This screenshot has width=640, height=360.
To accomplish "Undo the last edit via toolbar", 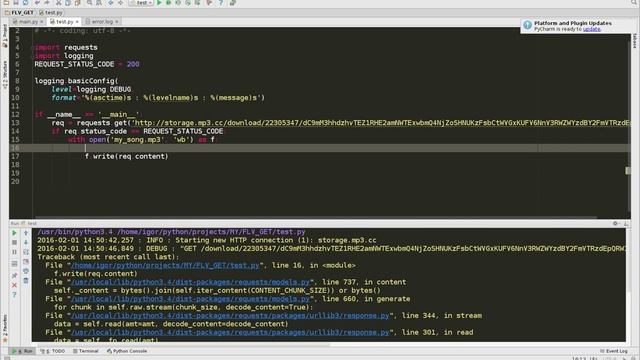I will [37, 3].
